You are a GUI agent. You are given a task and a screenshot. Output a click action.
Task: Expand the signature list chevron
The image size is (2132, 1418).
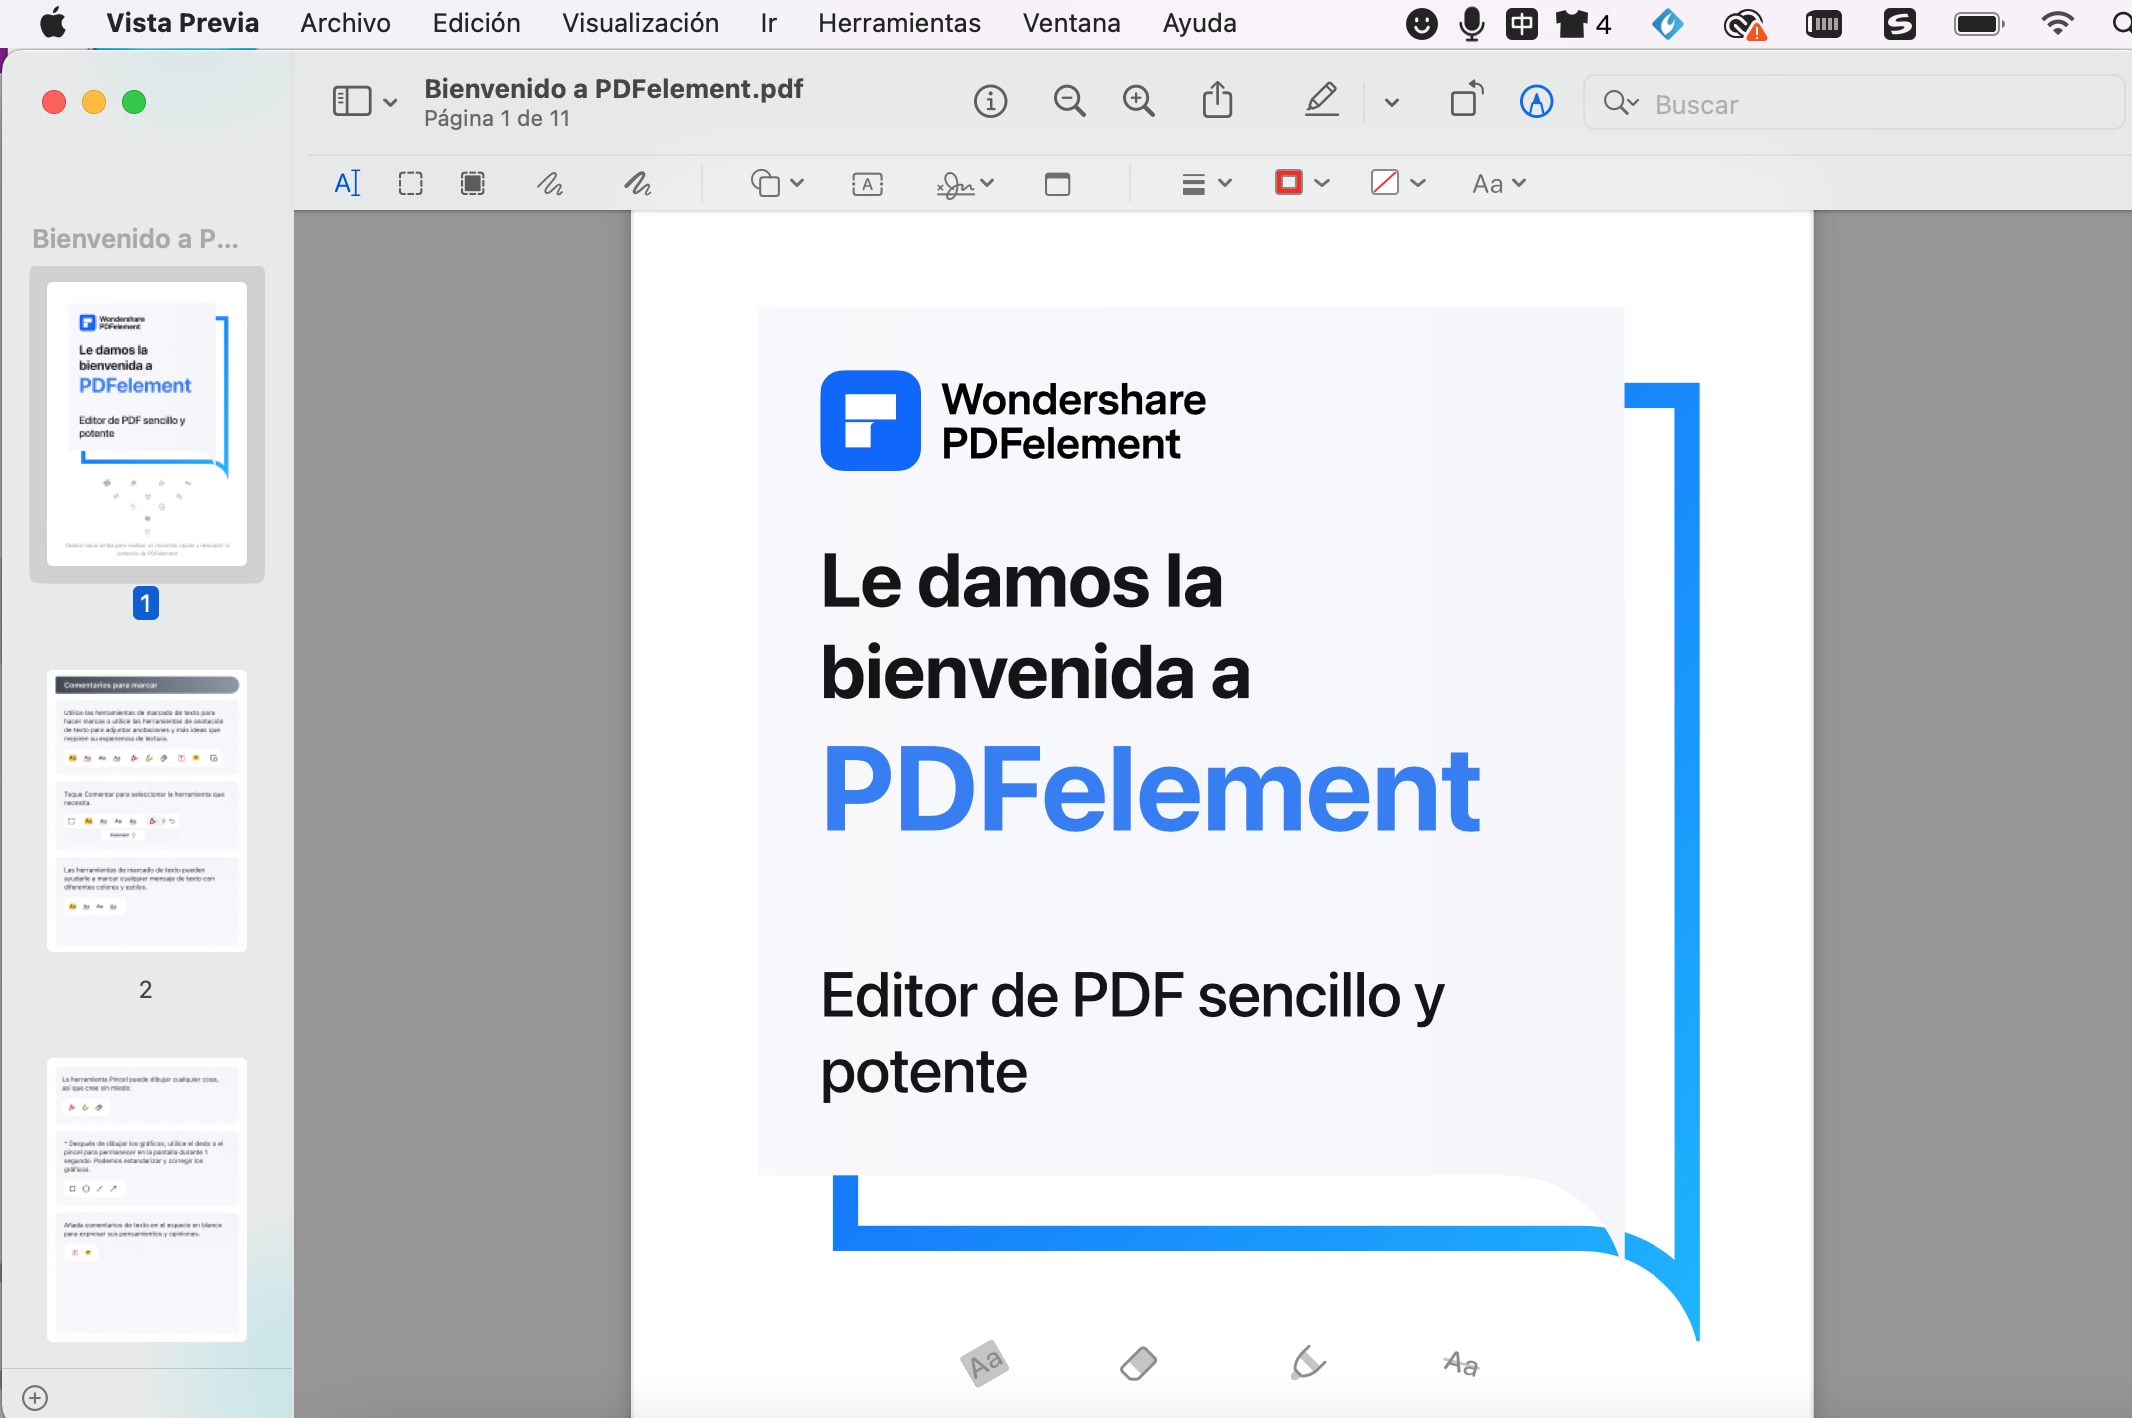click(987, 183)
